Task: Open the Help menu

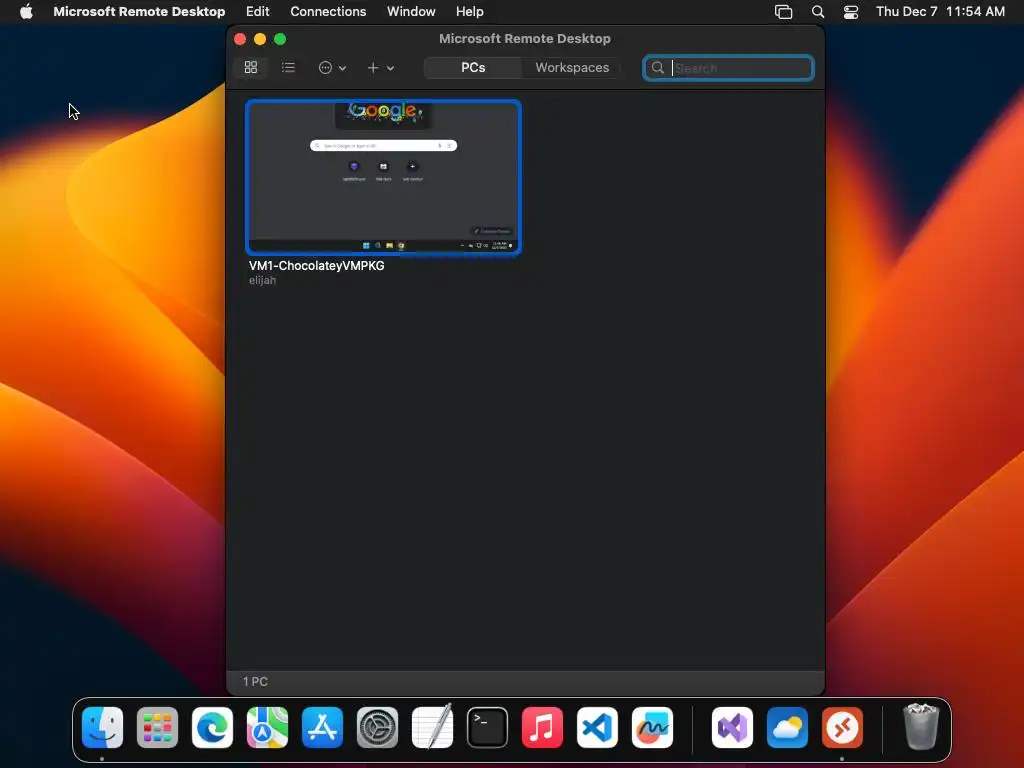Action: click(x=470, y=11)
